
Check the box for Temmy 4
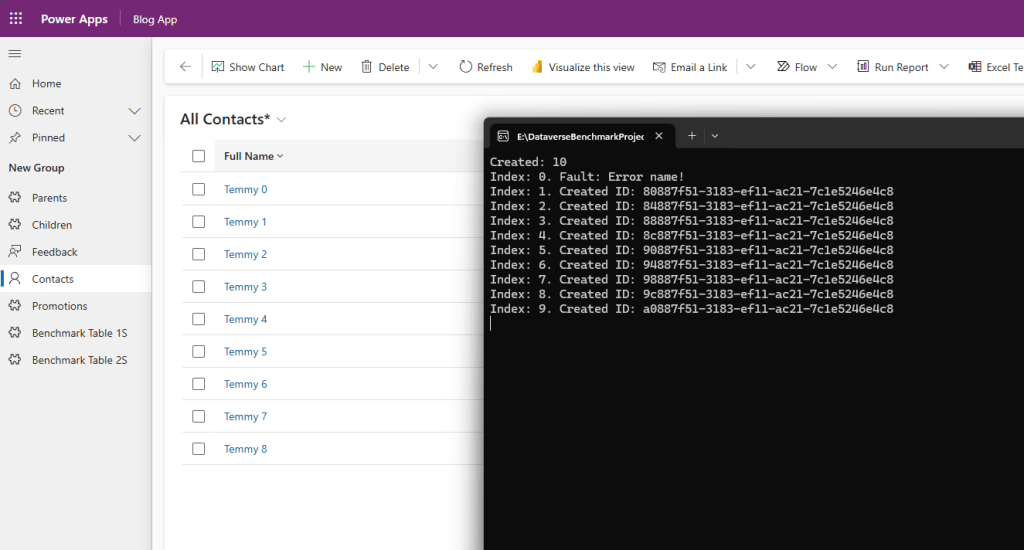pyautogui.click(x=199, y=319)
